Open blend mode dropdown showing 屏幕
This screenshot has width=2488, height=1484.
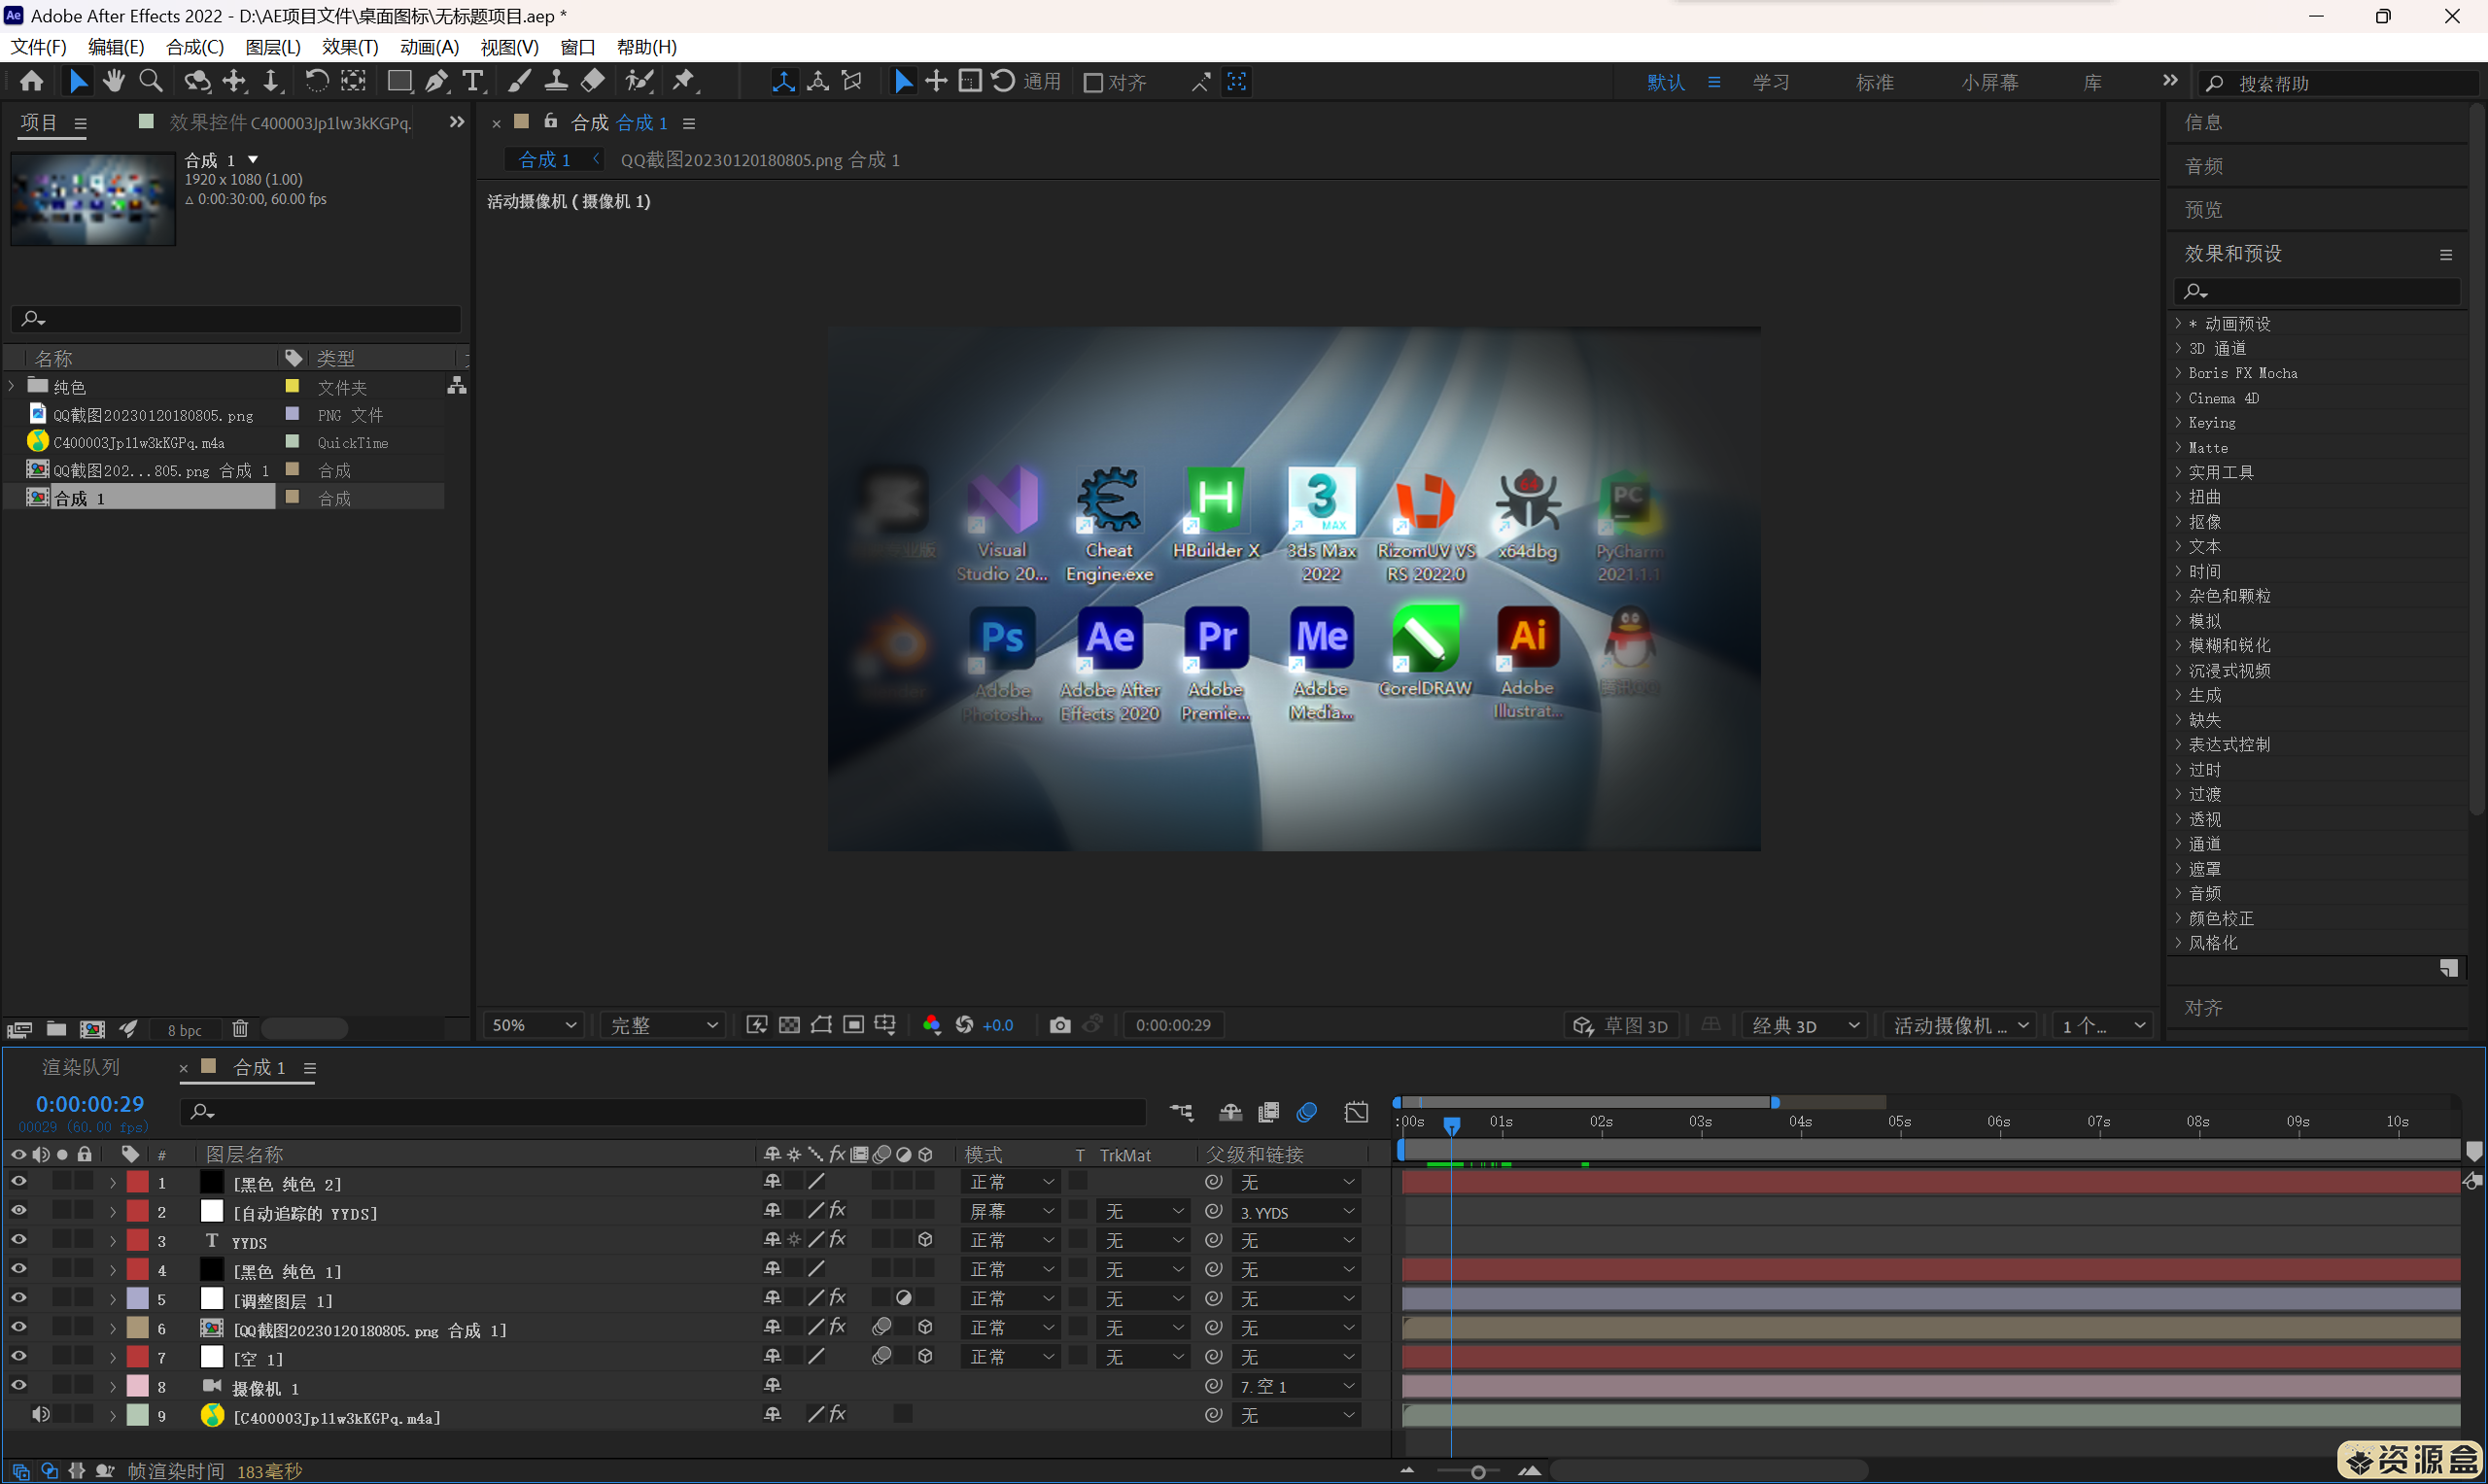pos(1011,1212)
